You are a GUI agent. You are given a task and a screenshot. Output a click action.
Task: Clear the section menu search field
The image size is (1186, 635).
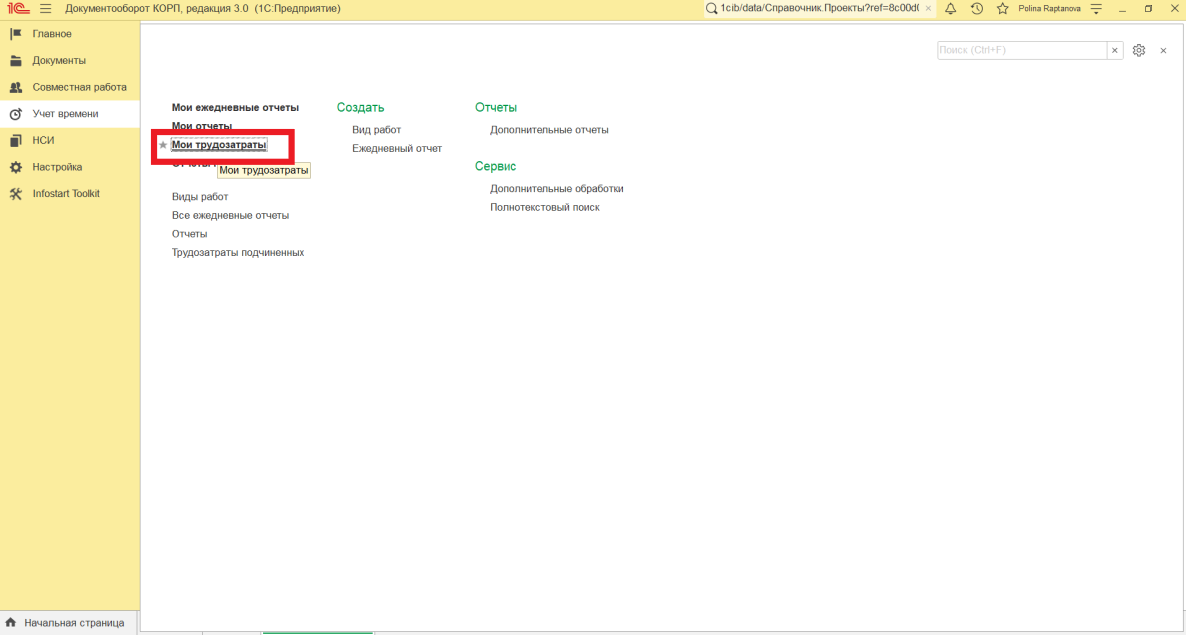[1115, 50]
